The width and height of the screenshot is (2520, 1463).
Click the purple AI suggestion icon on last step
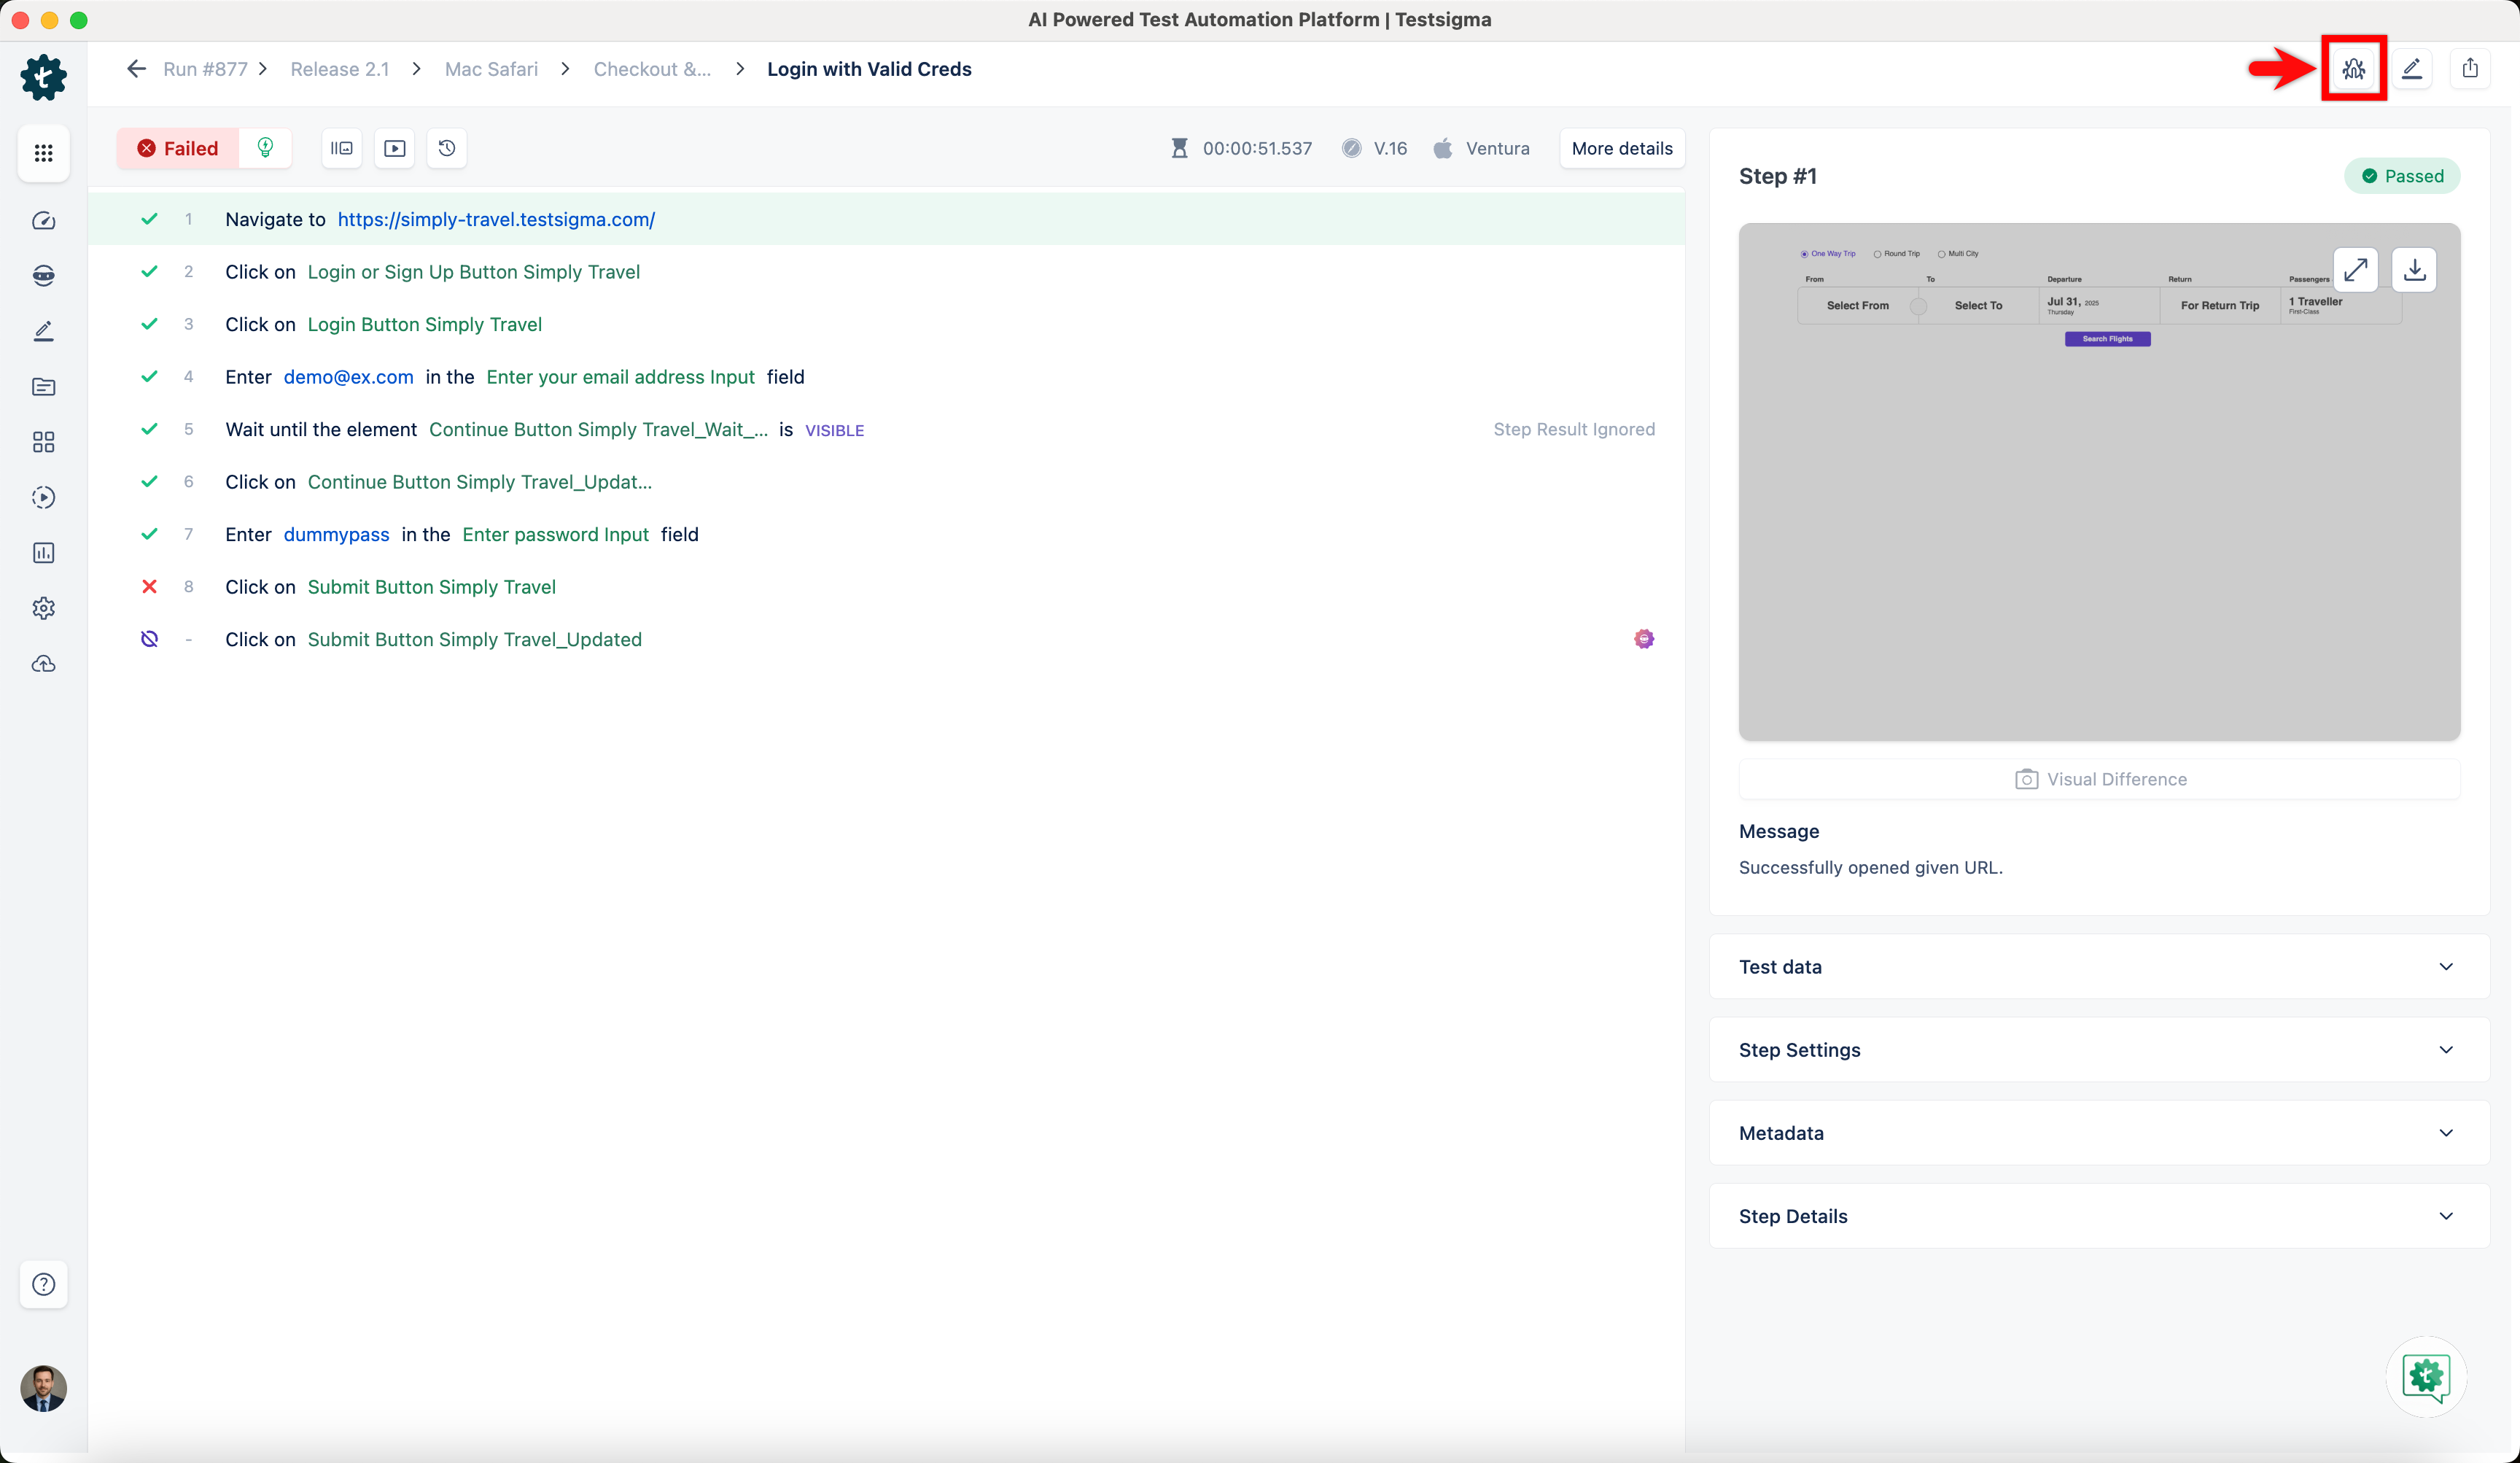(x=1643, y=639)
